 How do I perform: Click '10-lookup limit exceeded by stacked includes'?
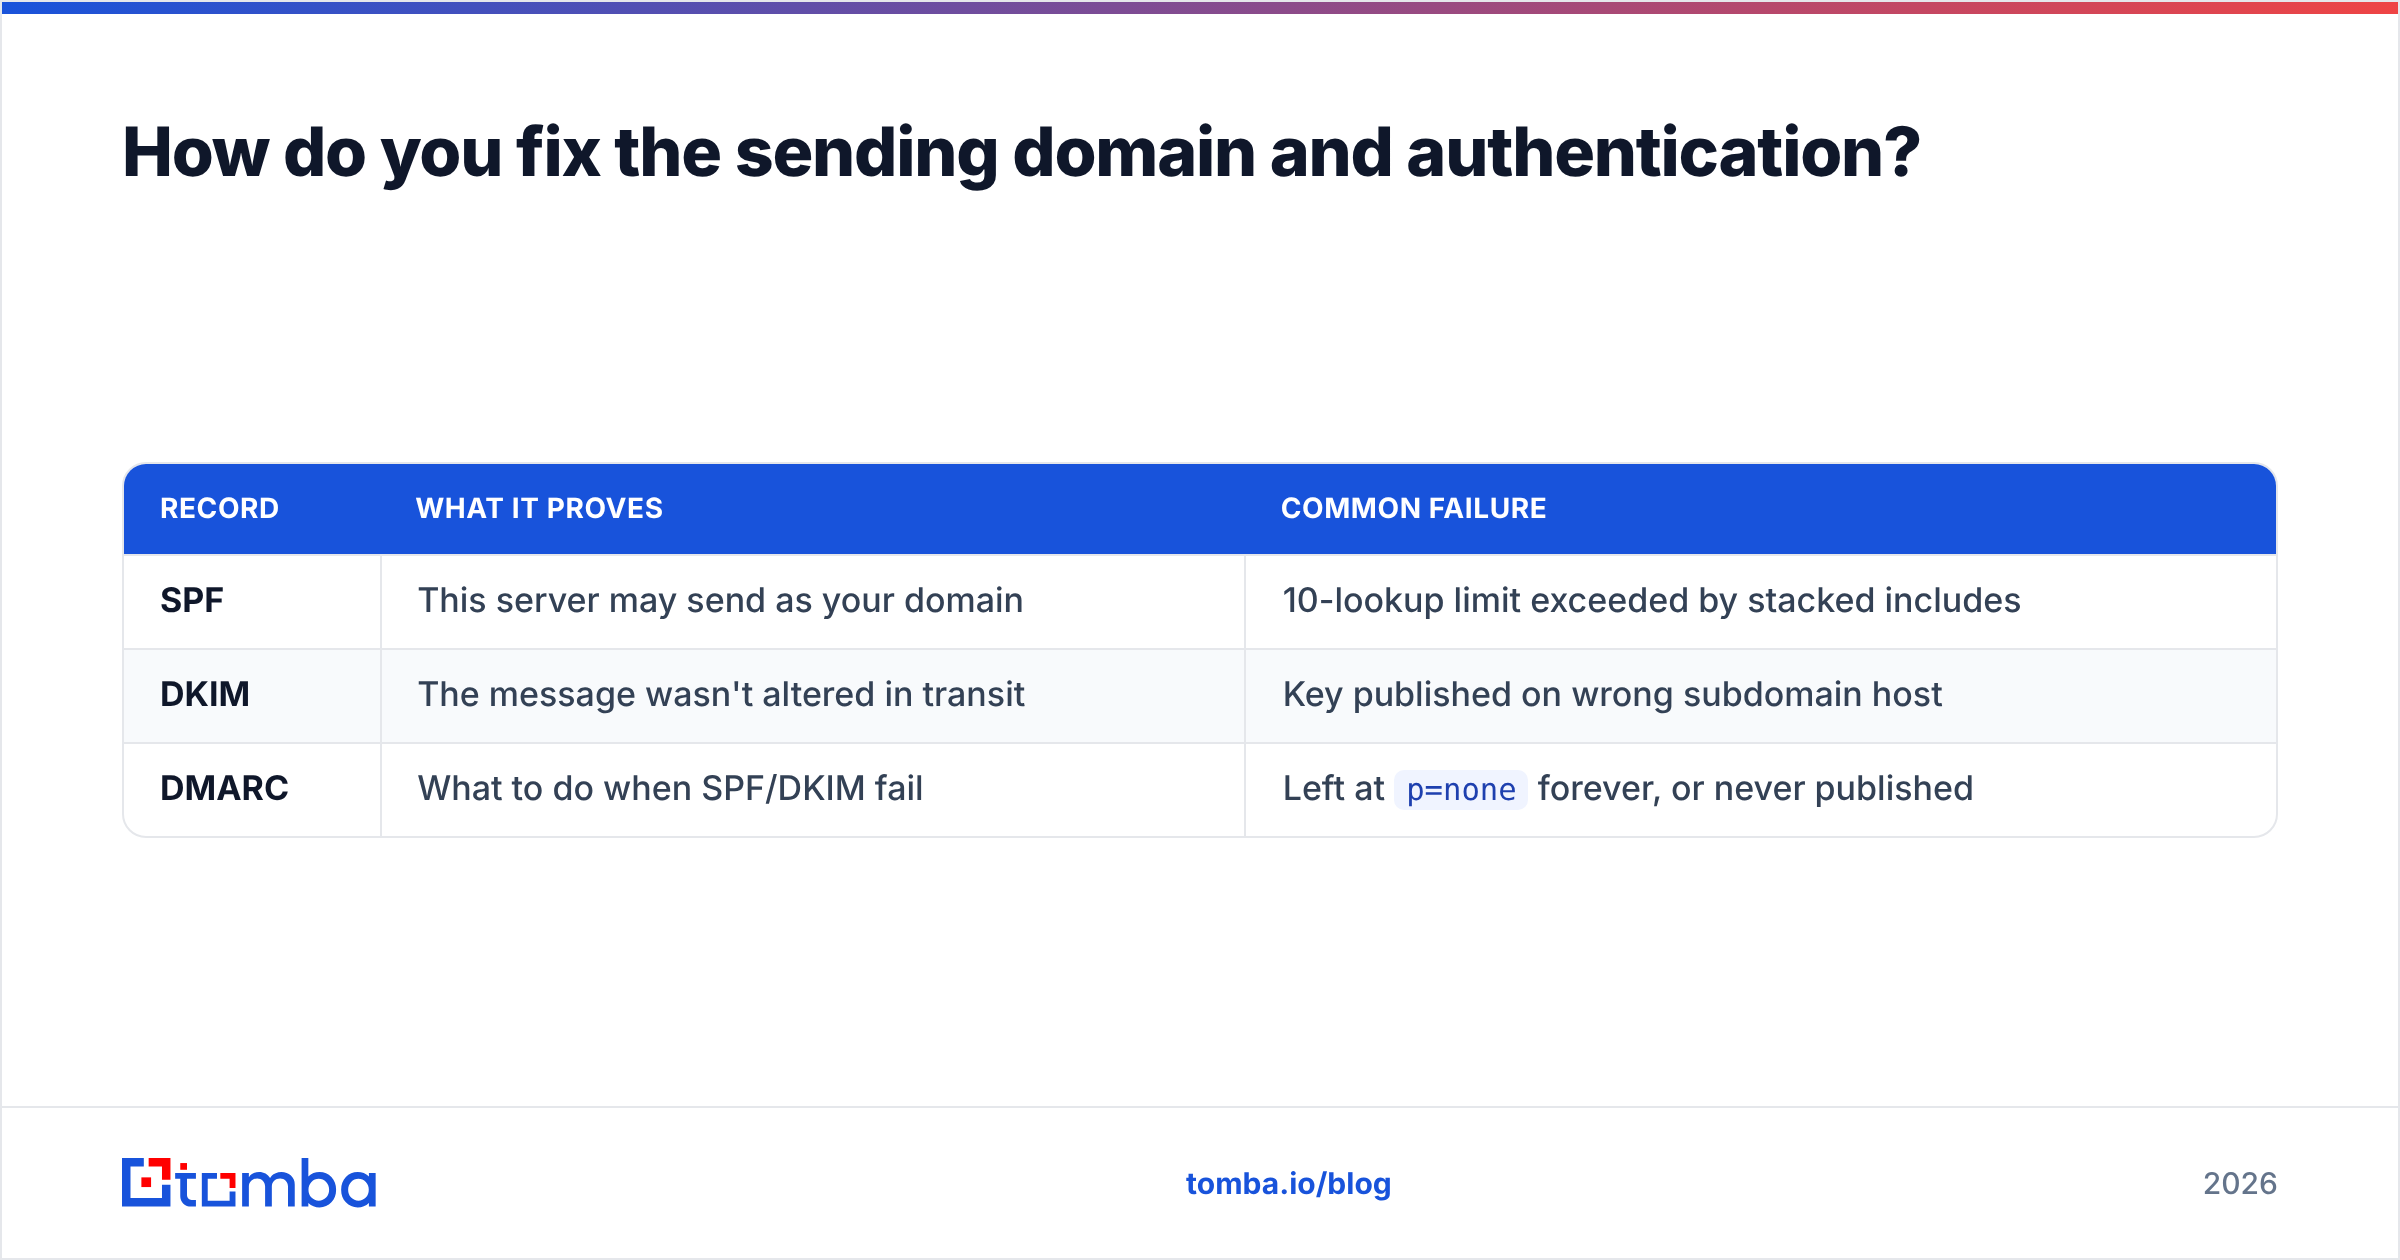[x=1651, y=600]
